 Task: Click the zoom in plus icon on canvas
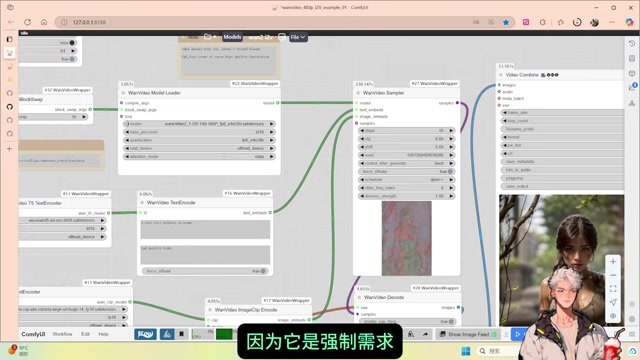pos(613,262)
